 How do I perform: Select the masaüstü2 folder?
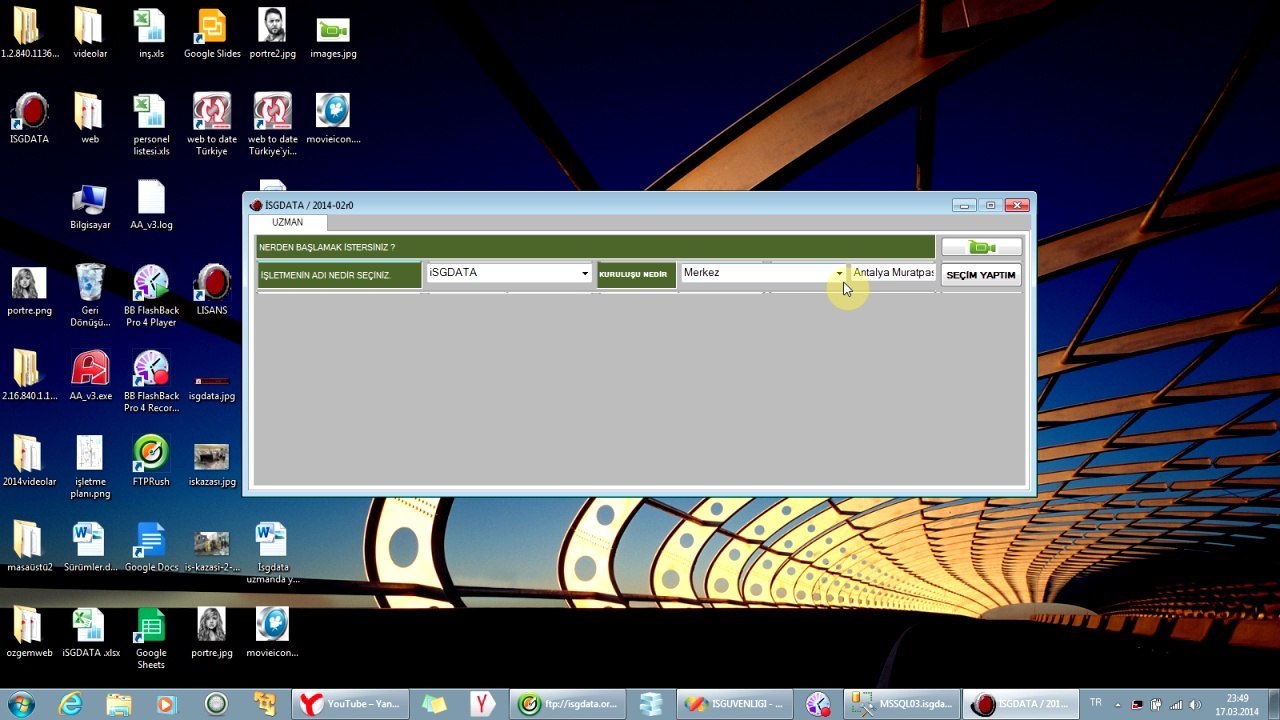[x=29, y=547]
